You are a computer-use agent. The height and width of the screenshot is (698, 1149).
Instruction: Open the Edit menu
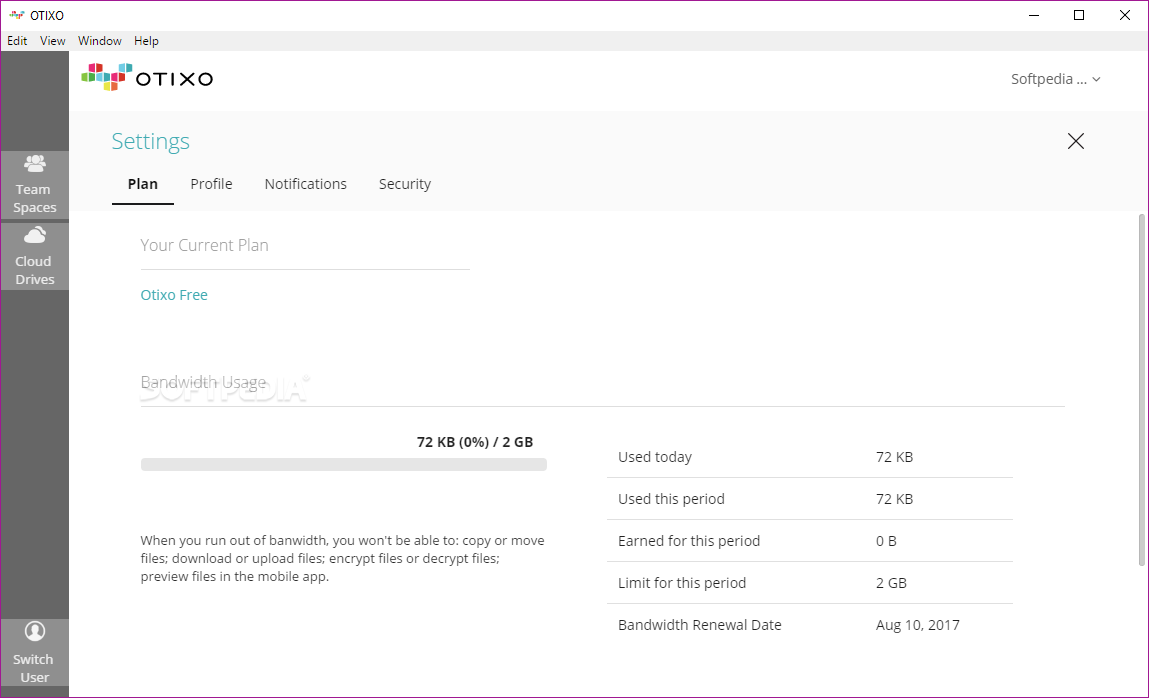[17, 41]
